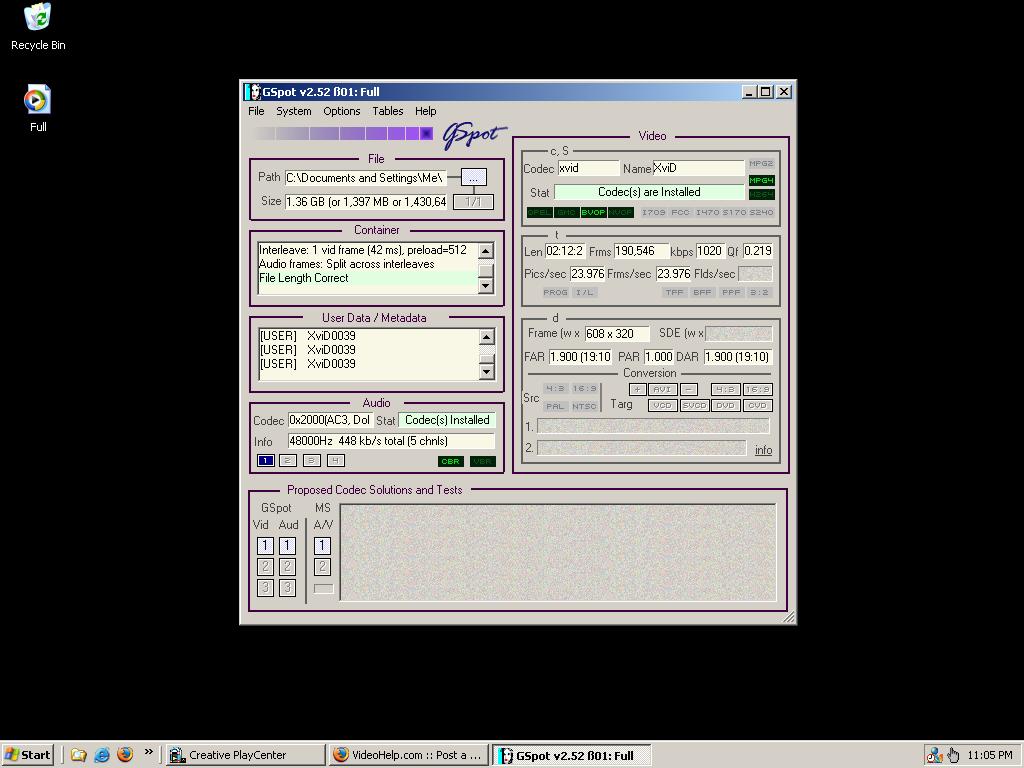1024x768 pixels.
Task: Click the green CBR audio indicator
Action: [x=451, y=461]
